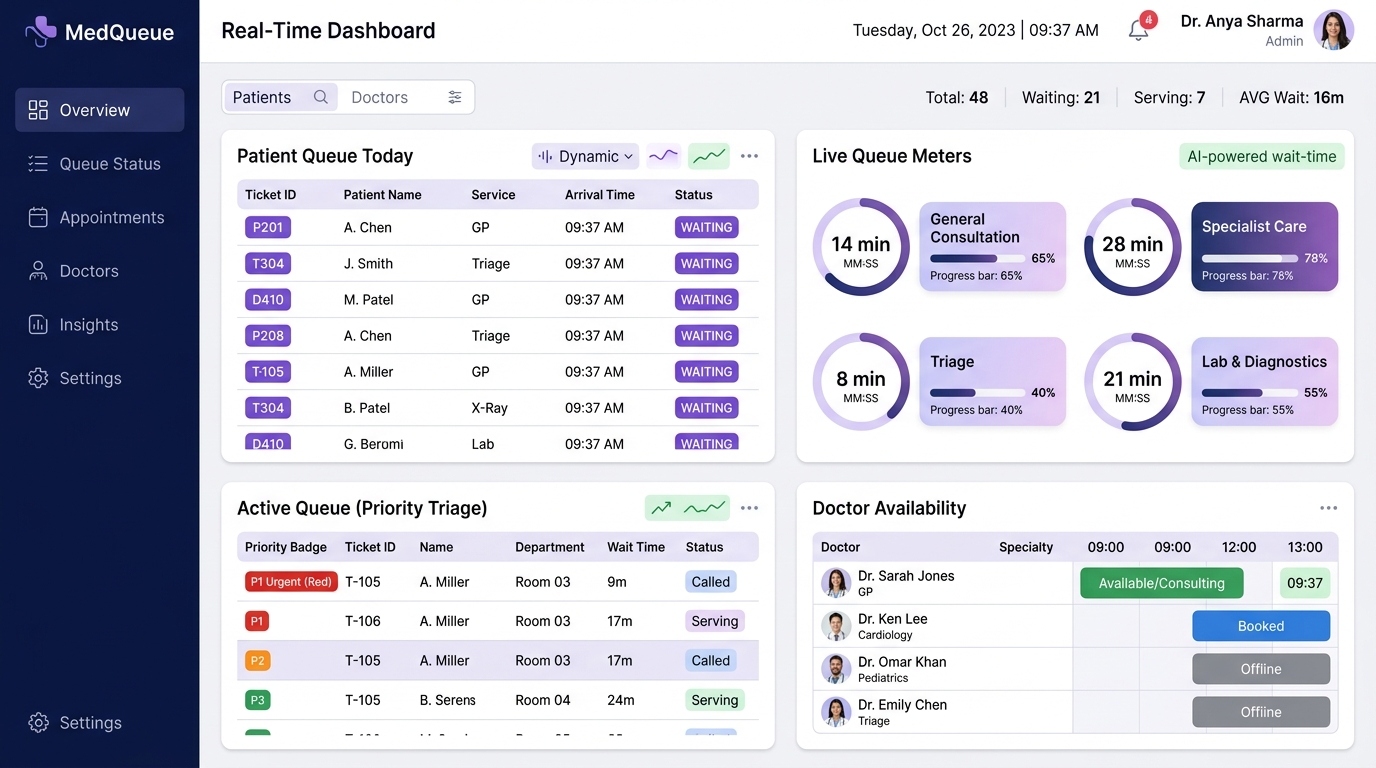Switch to the Doctors tab
The image size is (1376, 768).
tap(380, 97)
